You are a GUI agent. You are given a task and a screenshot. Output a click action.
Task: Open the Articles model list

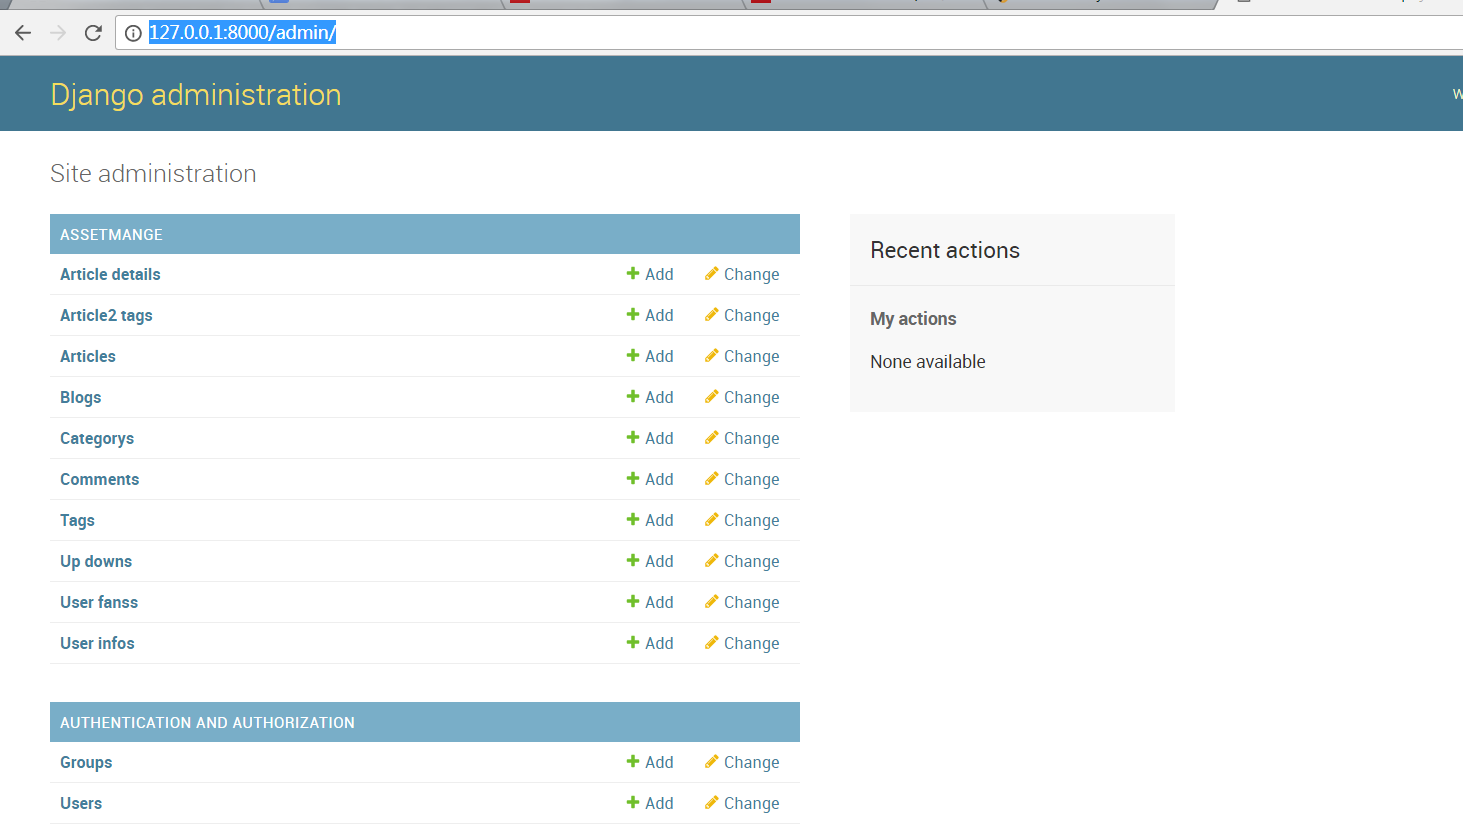pyautogui.click(x=88, y=356)
